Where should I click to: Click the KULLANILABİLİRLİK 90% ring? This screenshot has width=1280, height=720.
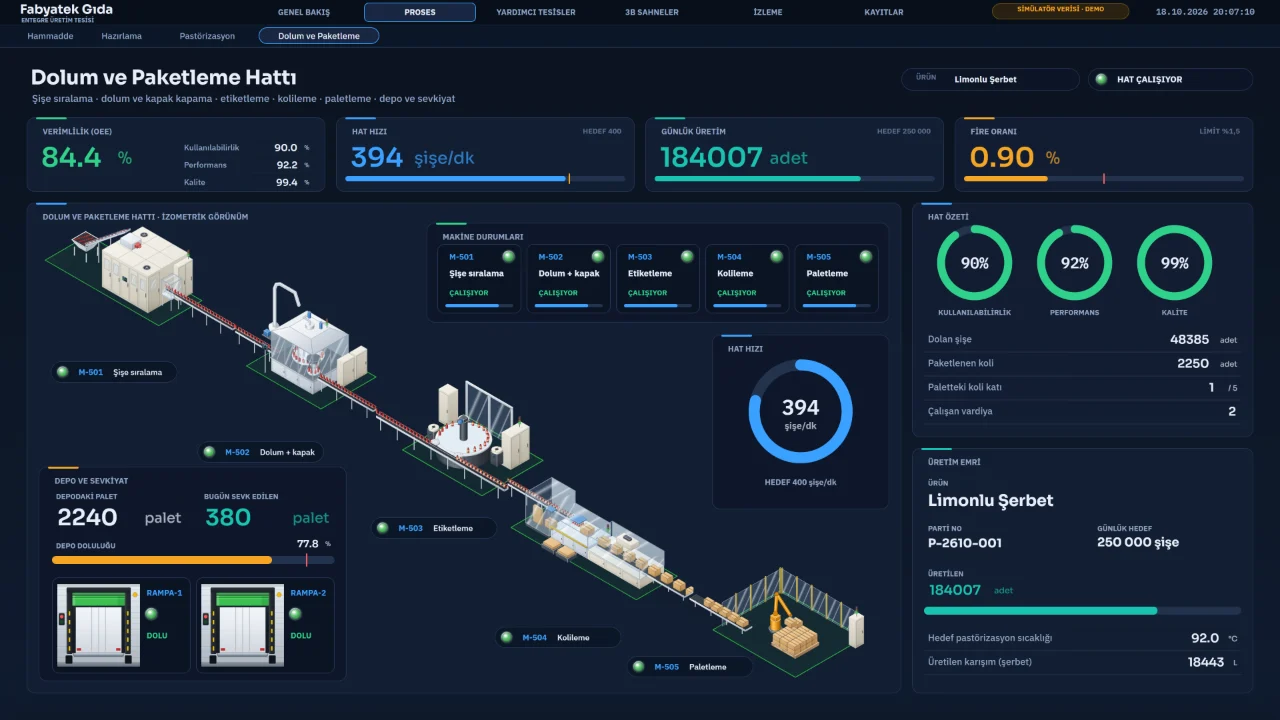[974, 263]
